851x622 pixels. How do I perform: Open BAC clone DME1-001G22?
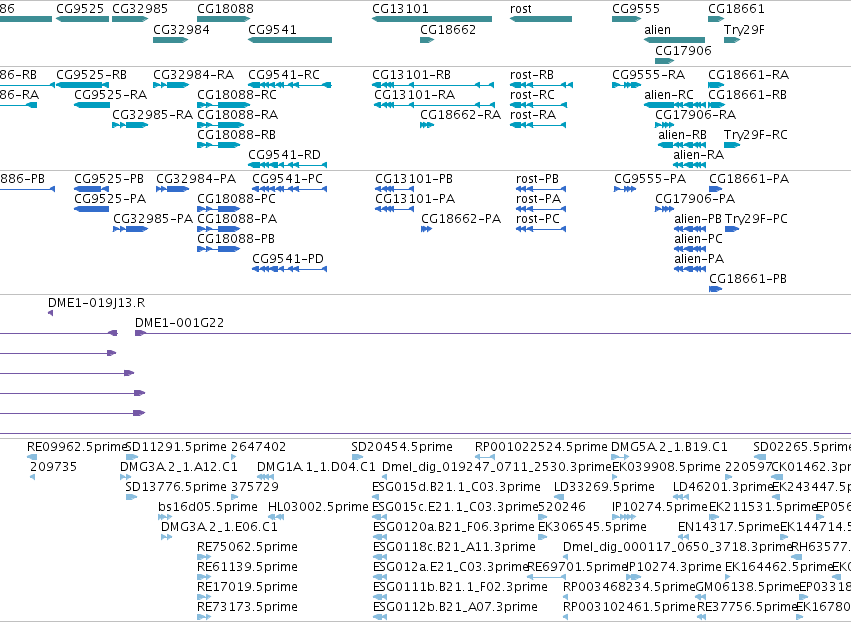[179, 322]
